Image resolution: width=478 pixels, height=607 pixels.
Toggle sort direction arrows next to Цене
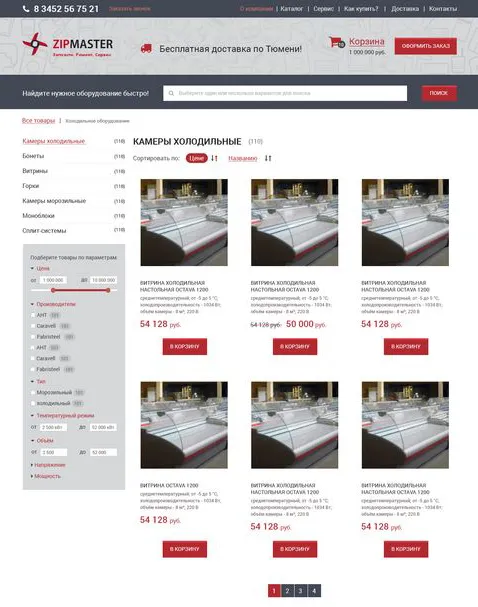click(x=214, y=158)
